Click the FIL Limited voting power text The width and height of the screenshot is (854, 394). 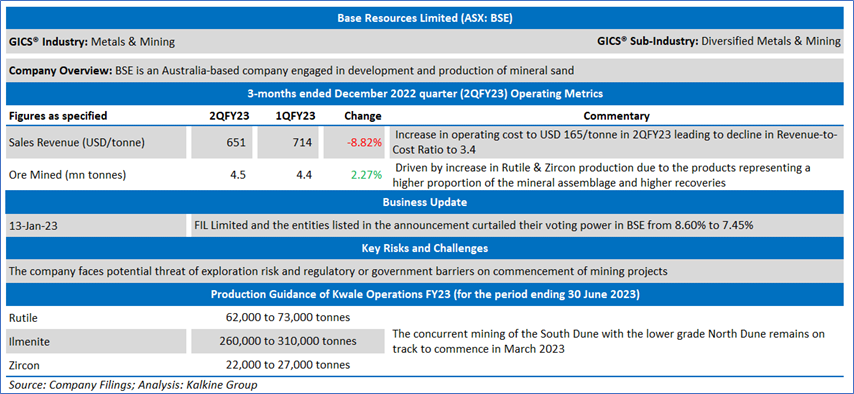[x=473, y=226]
